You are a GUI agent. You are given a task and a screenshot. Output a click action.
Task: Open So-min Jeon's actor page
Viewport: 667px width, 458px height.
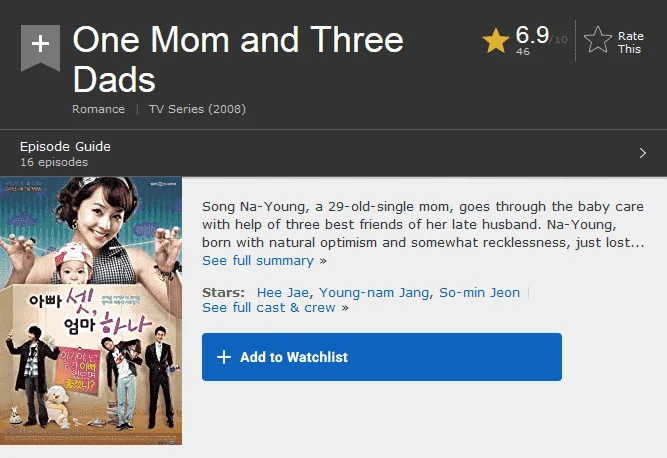coord(479,293)
